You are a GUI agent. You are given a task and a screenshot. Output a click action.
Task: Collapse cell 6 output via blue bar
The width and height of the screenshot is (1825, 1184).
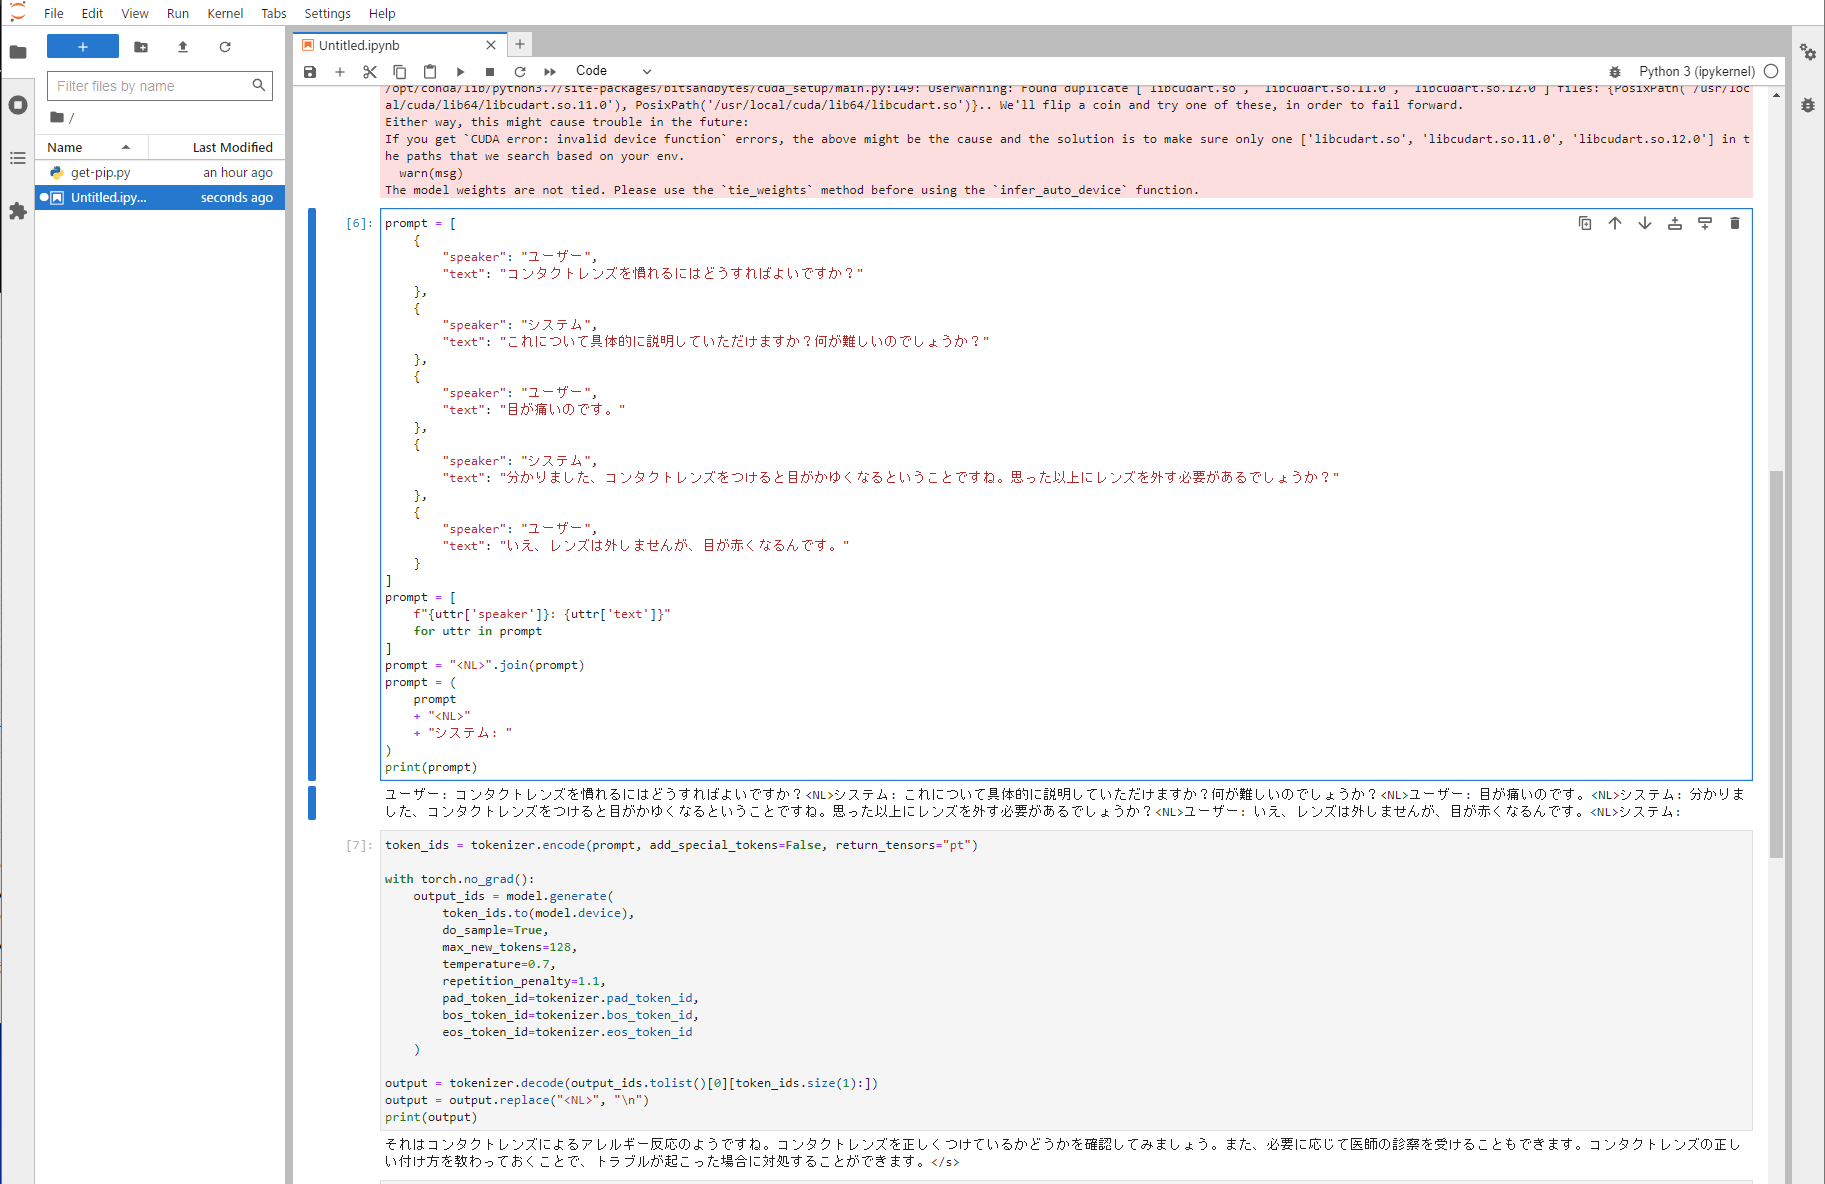coord(312,803)
